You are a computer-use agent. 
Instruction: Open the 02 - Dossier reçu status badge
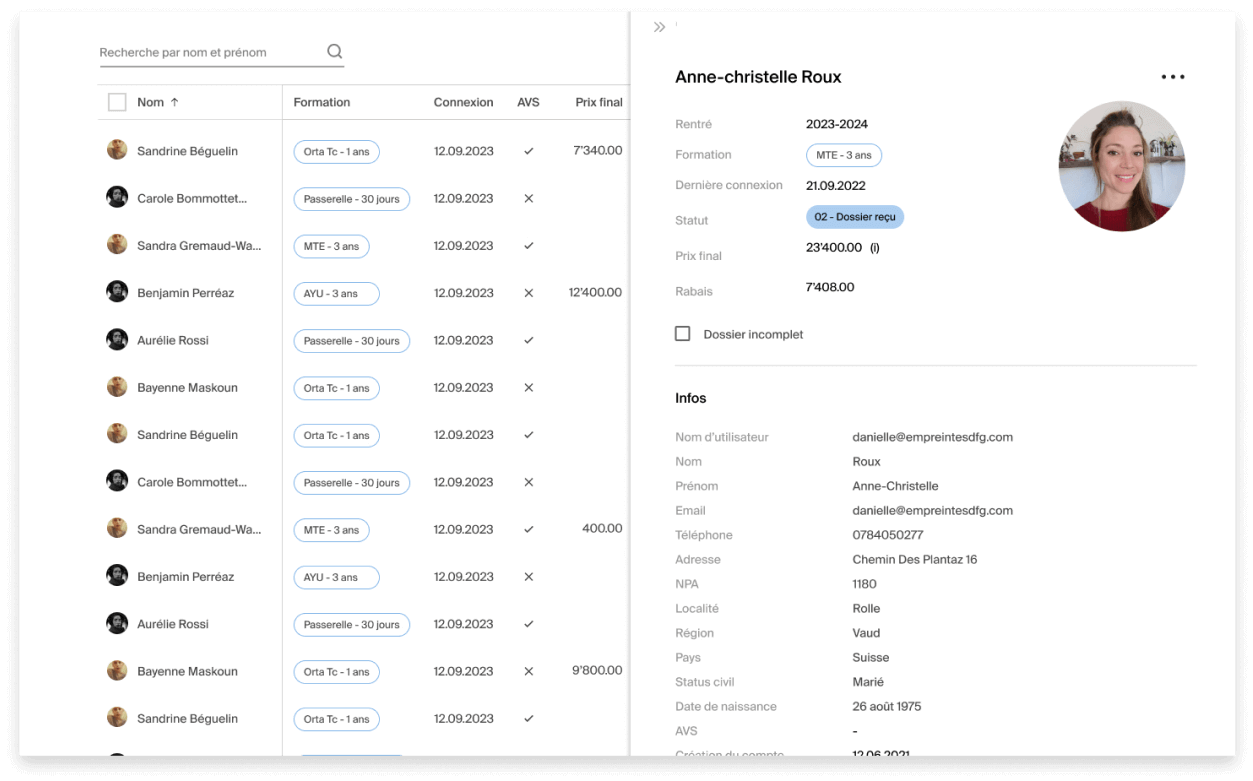854,217
